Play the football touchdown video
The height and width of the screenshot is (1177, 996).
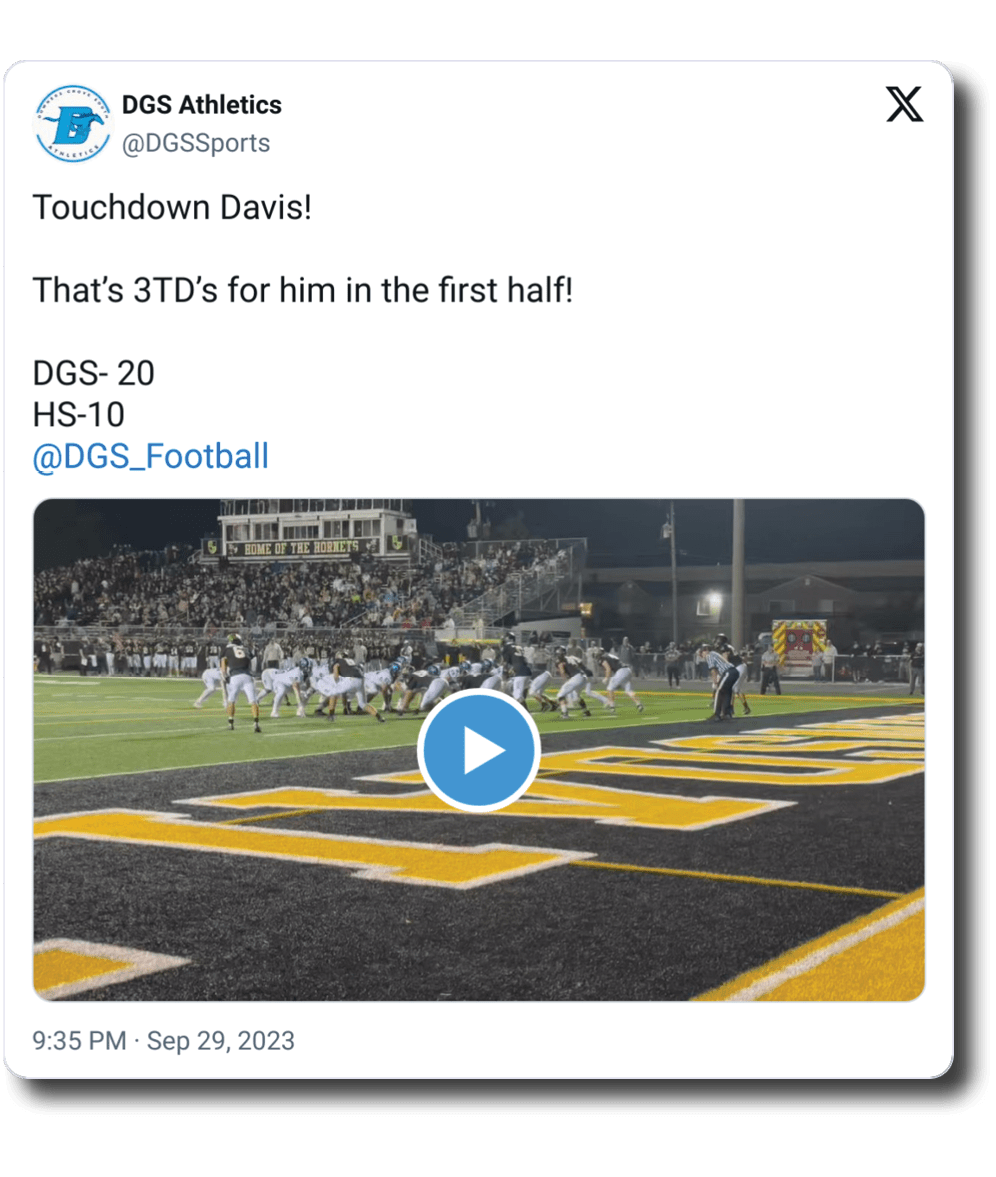click(x=478, y=750)
